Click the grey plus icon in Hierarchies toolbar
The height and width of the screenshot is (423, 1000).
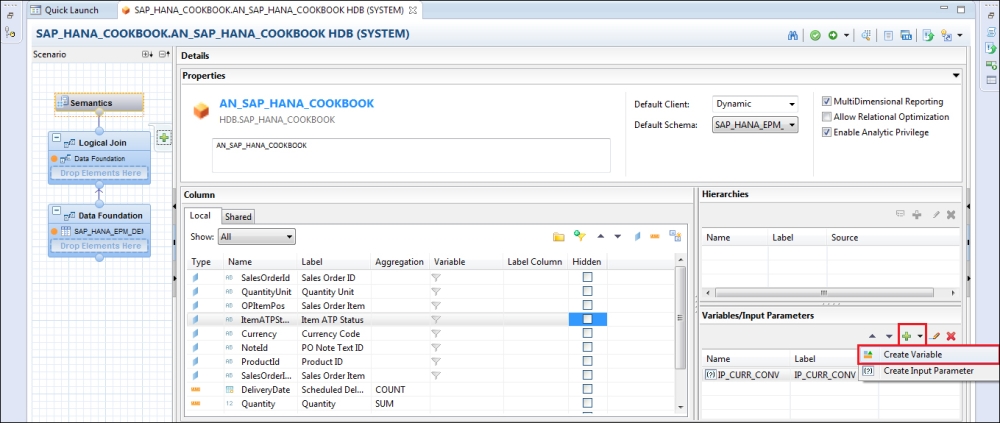tap(917, 215)
